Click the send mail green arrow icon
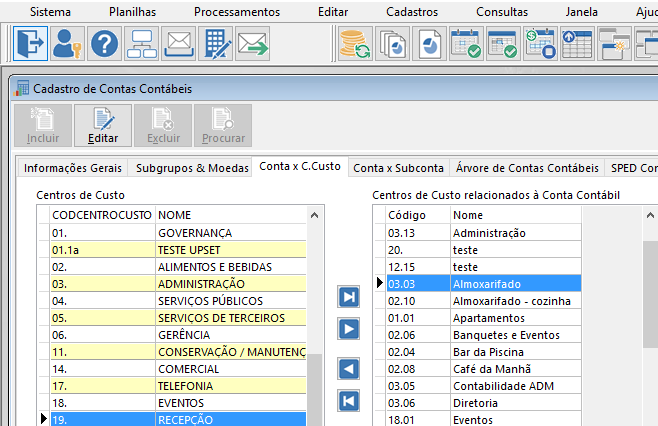 click(x=253, y=43)
